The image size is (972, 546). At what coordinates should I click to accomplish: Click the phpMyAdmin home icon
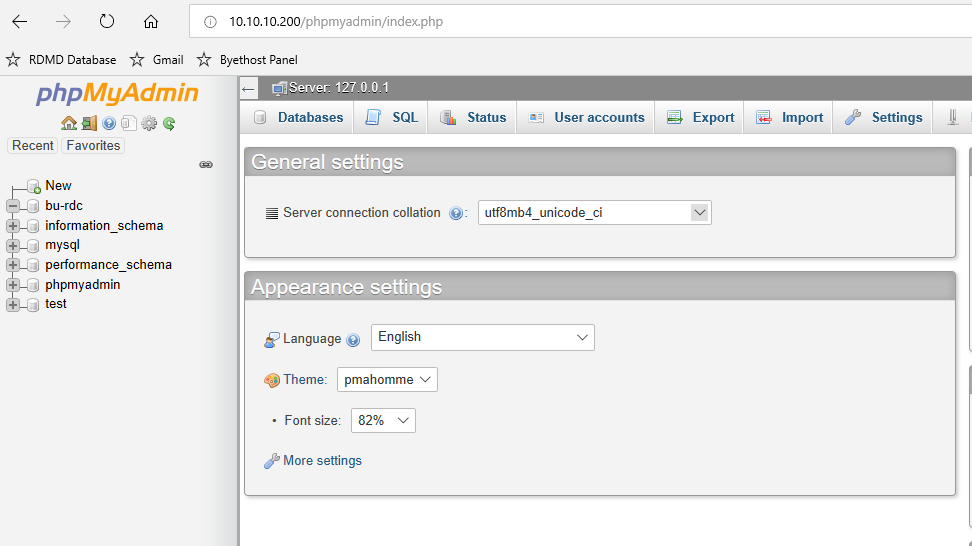pos(69,123)
